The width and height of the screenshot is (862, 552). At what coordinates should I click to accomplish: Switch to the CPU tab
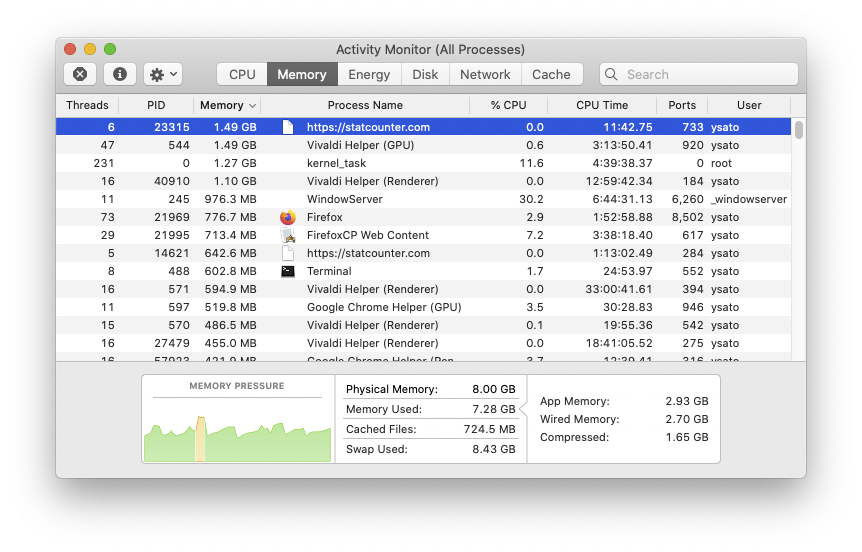coord(242,74)
